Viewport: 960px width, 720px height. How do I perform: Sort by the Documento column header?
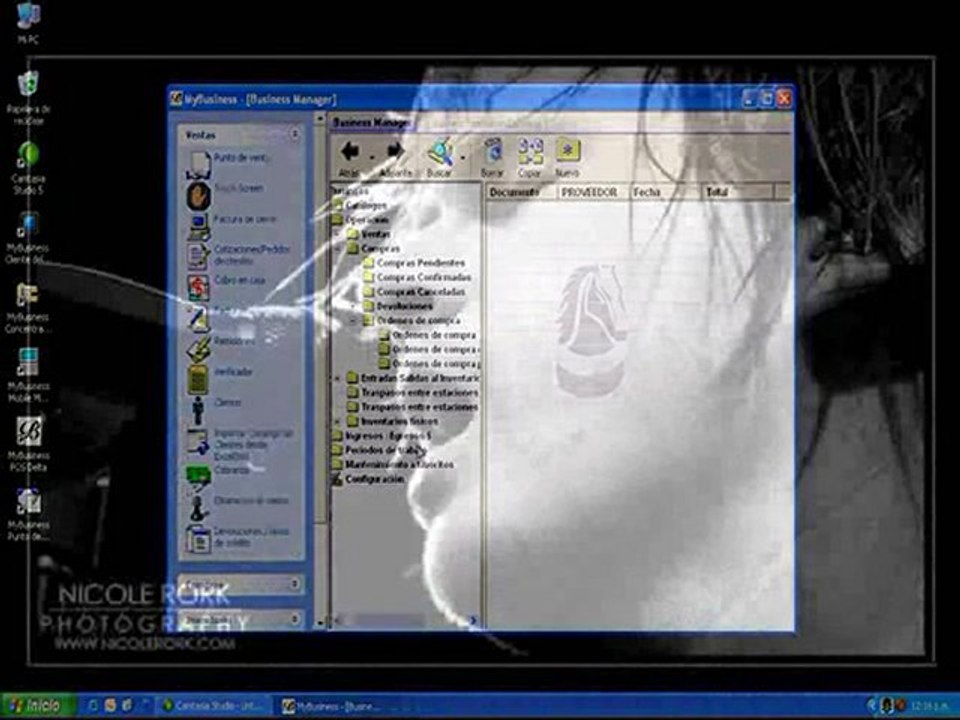click(x=522, y=192)
